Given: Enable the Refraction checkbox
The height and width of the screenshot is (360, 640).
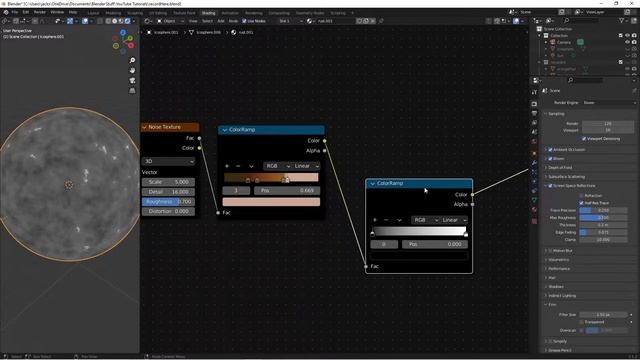Looking at the screenshot, I should tap(582, 196).
